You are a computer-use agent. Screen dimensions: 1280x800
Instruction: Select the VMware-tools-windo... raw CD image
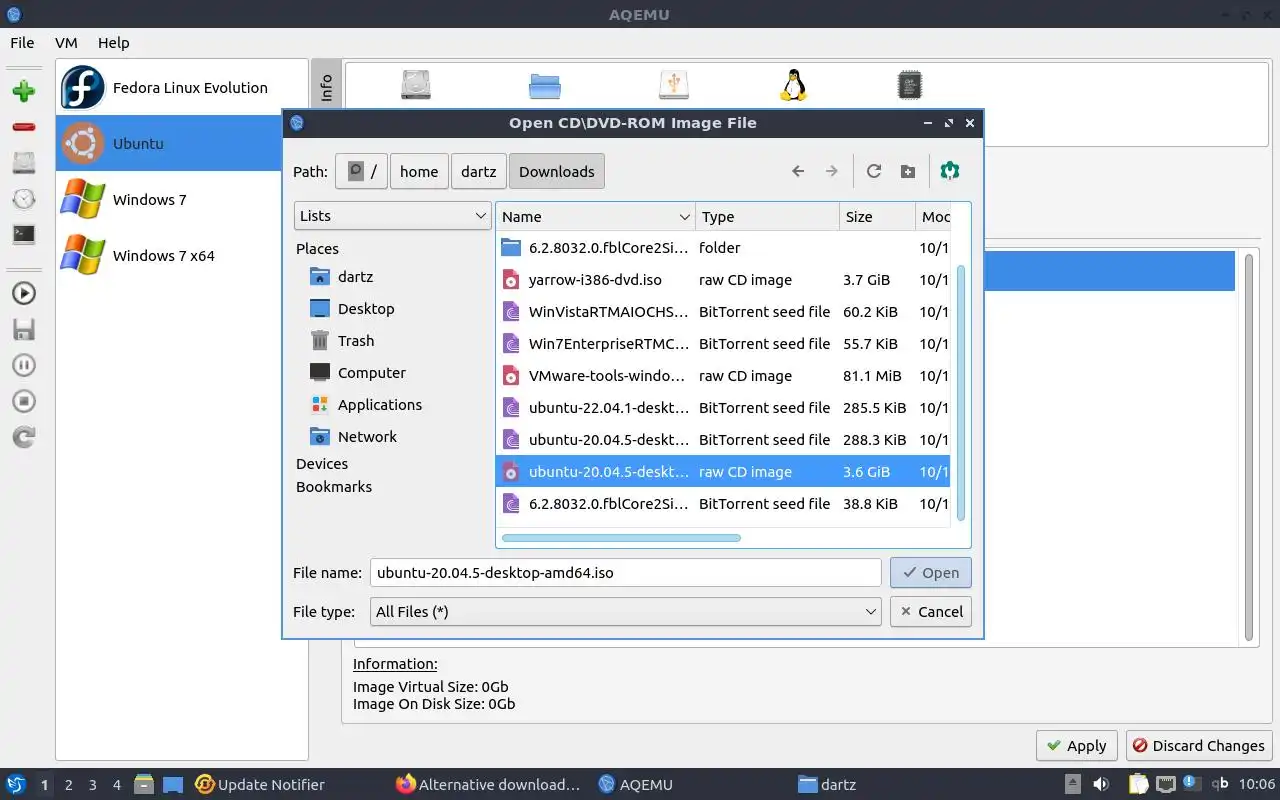pos(723,376)
